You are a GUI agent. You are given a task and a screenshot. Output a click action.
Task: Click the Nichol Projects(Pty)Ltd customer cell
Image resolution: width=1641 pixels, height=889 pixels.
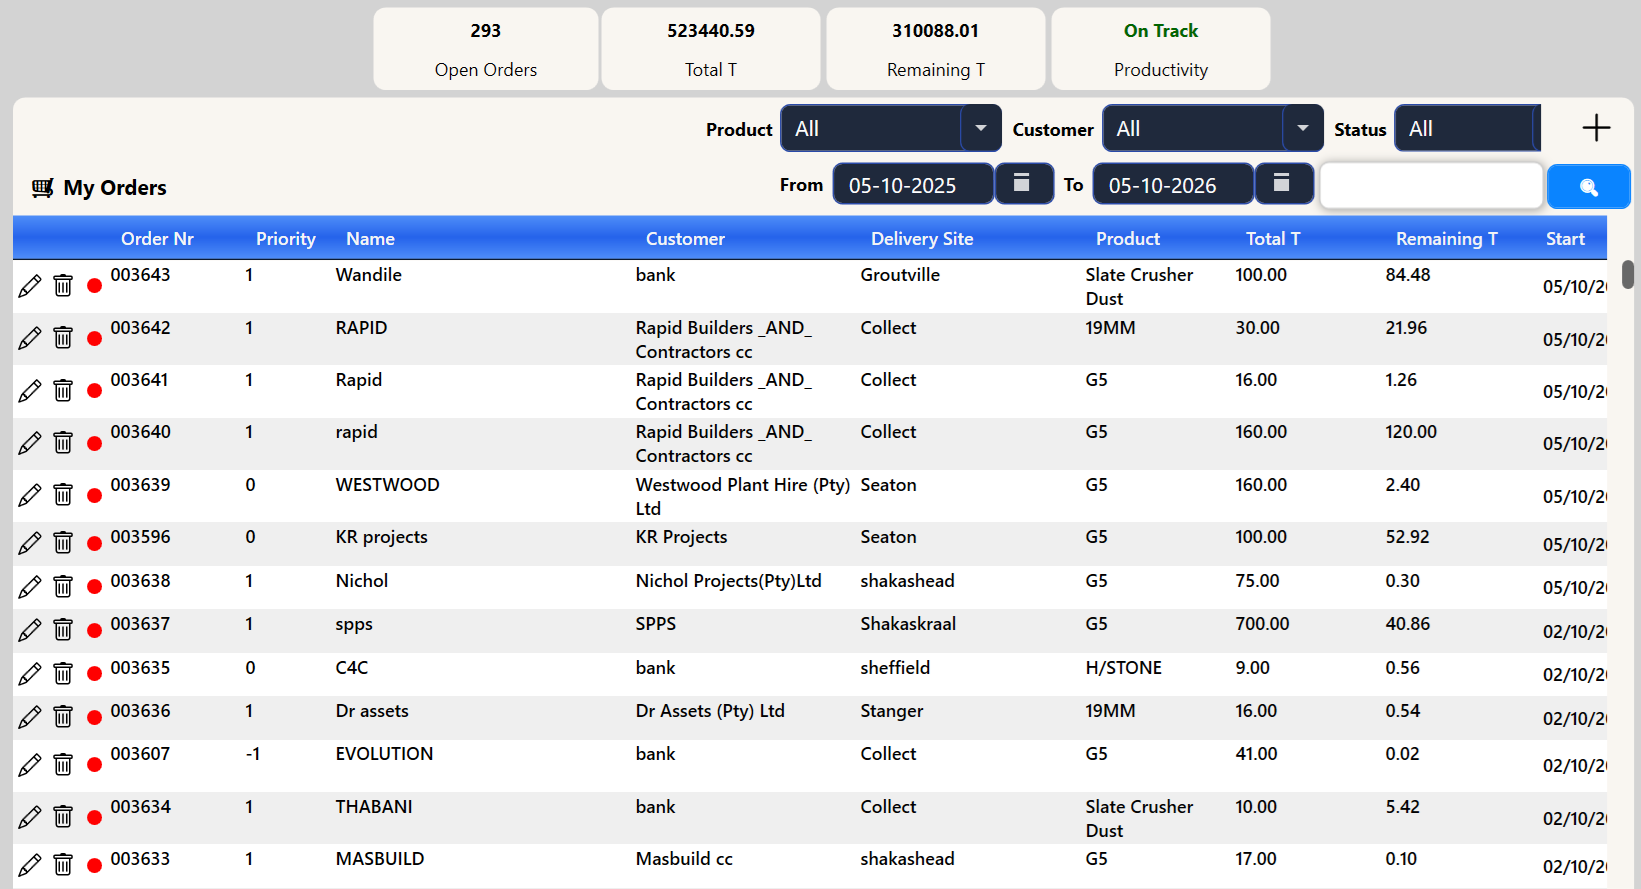pyautogui.click(x=729, y=581)
